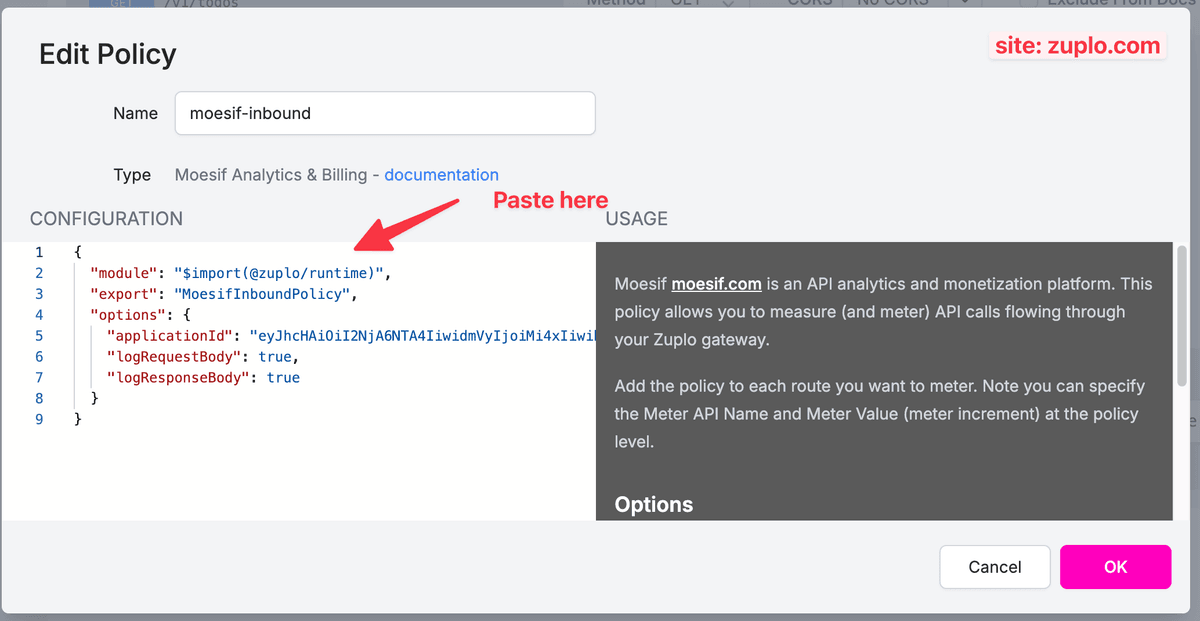Confirm the policy with the OK button
The image size is (1200, 621).
(x=1115, y=567)
